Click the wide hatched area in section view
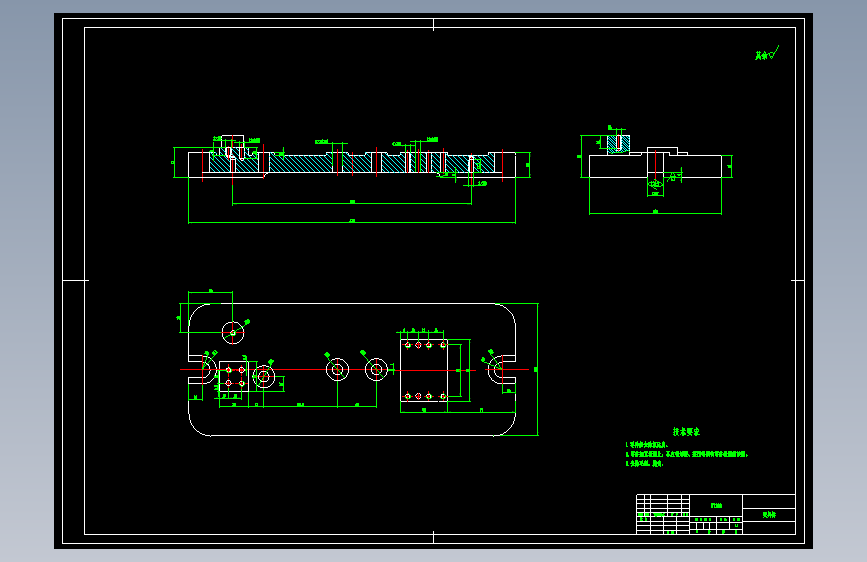Screen dimensions: 867x562 click(x=301, y=163)
